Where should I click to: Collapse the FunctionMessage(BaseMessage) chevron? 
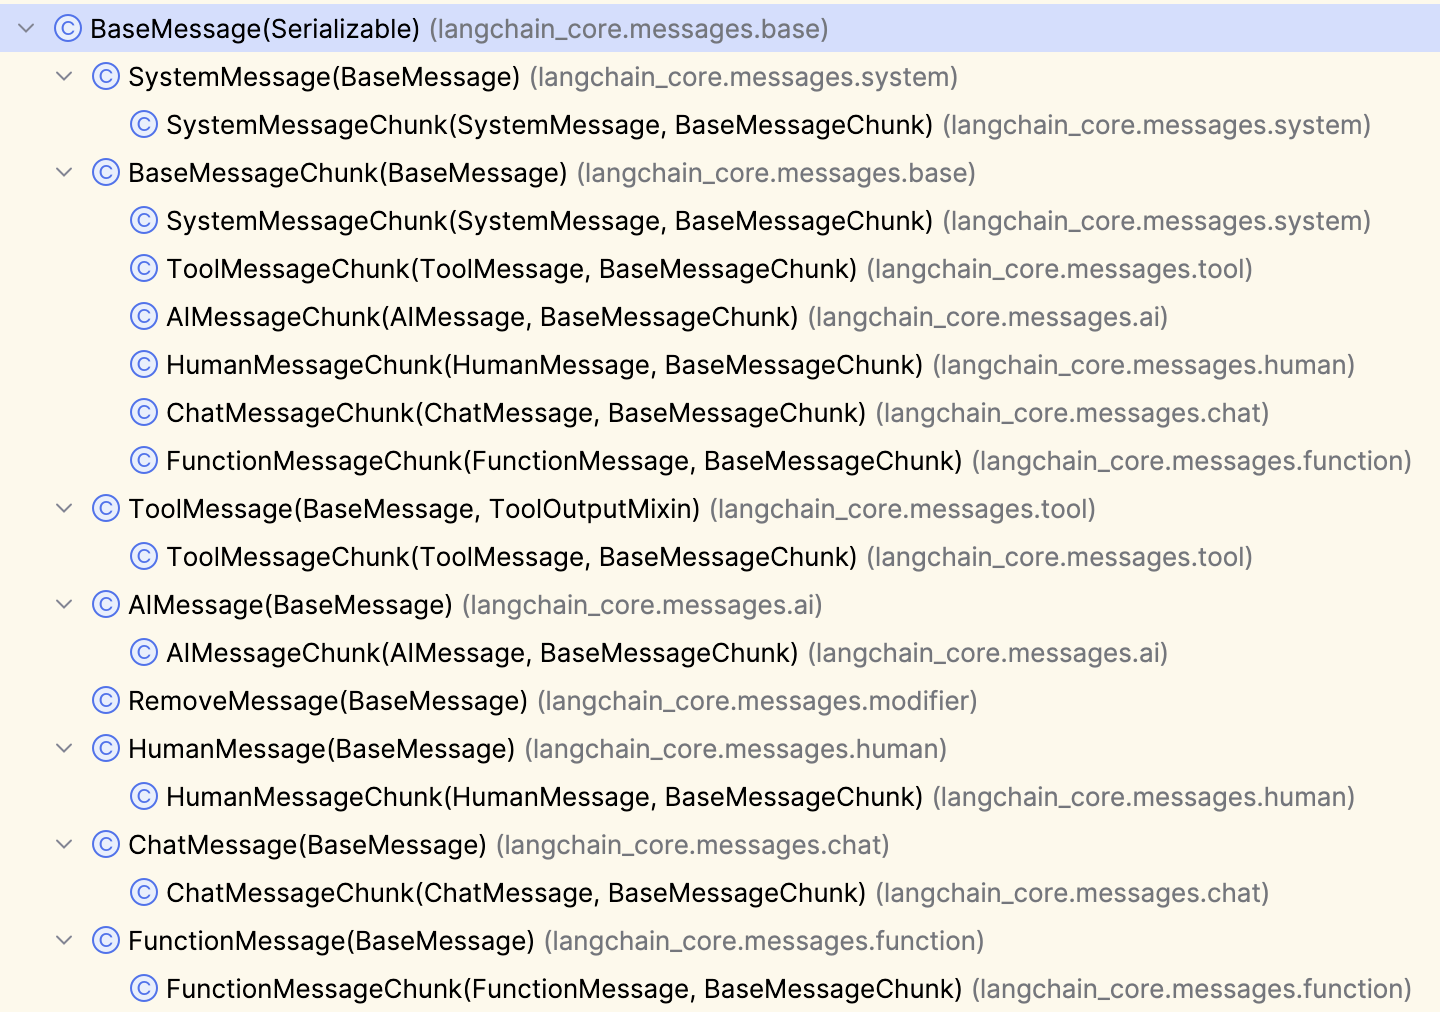(65, 941)
